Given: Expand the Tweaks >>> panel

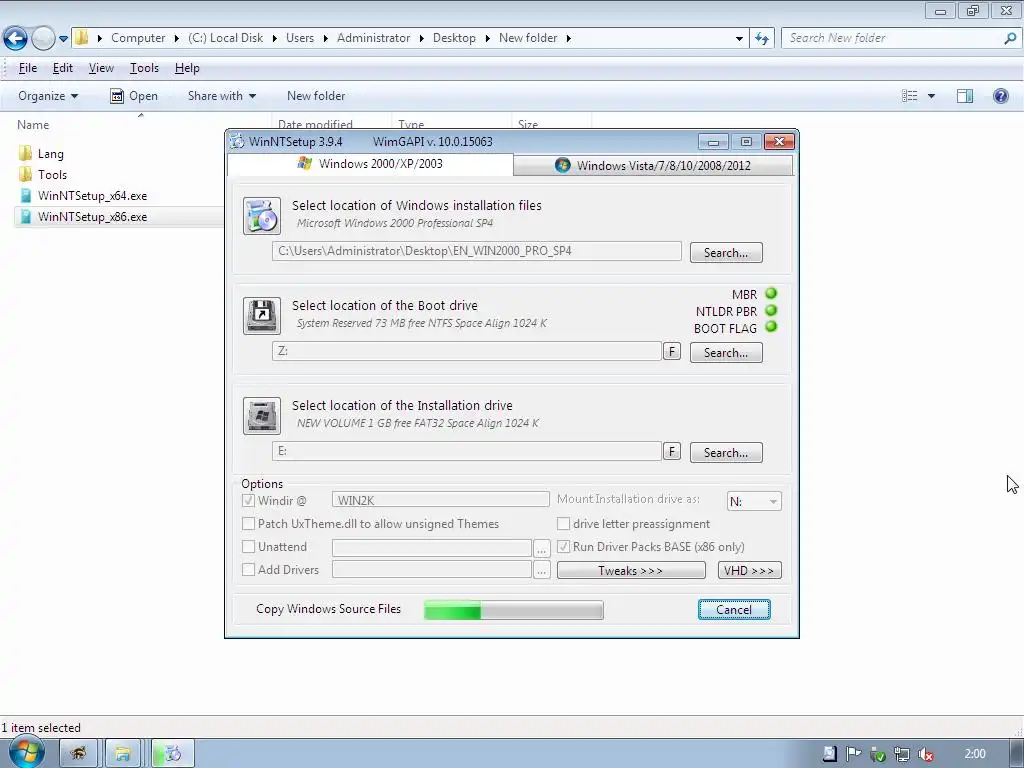Looking at the screenshot, I should (631, 570).
